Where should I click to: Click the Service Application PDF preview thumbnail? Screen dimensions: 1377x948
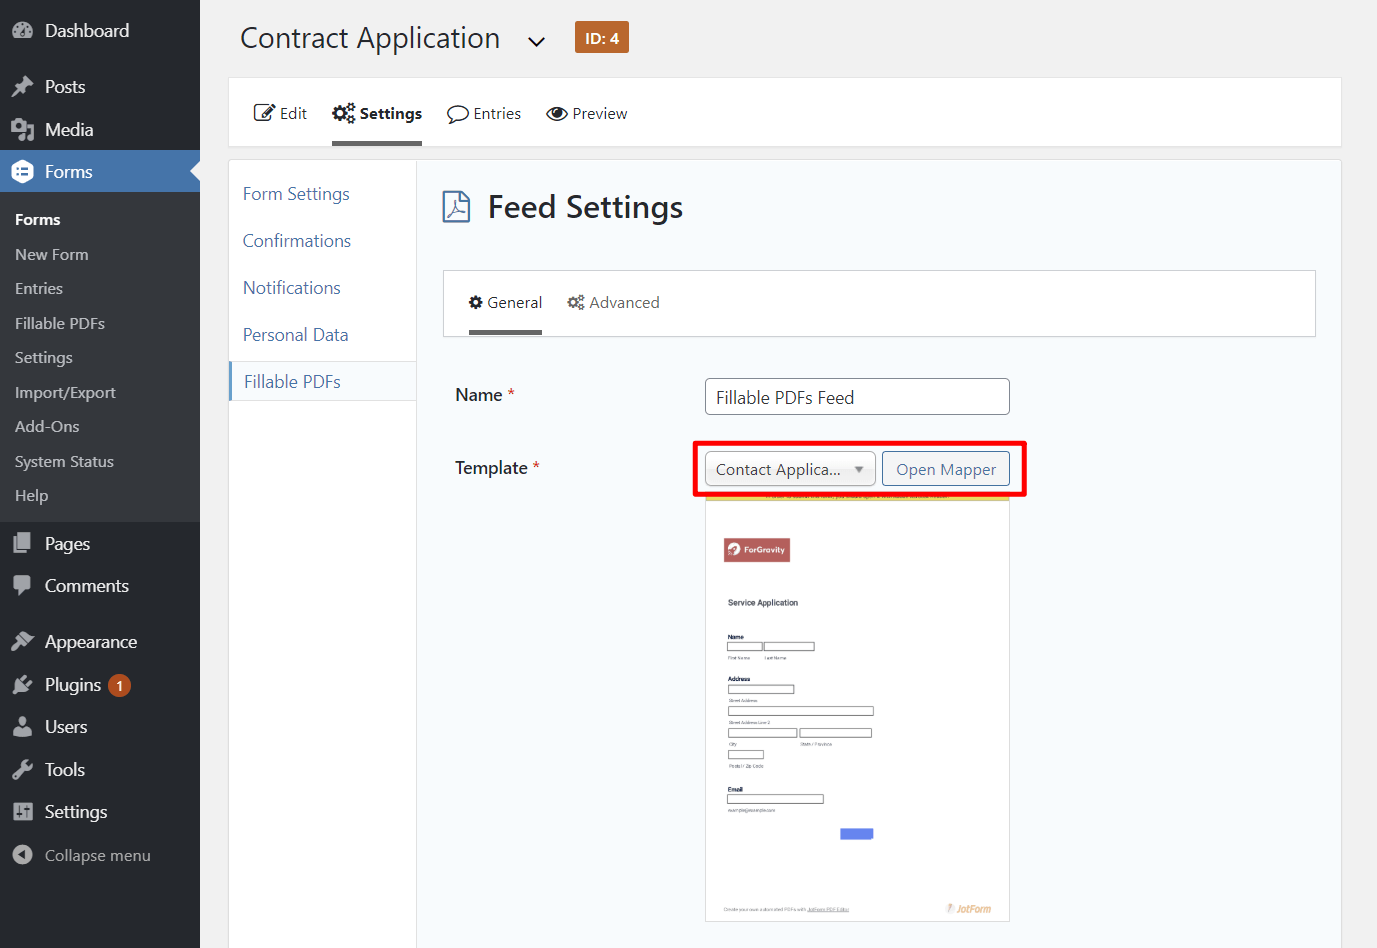856,710
